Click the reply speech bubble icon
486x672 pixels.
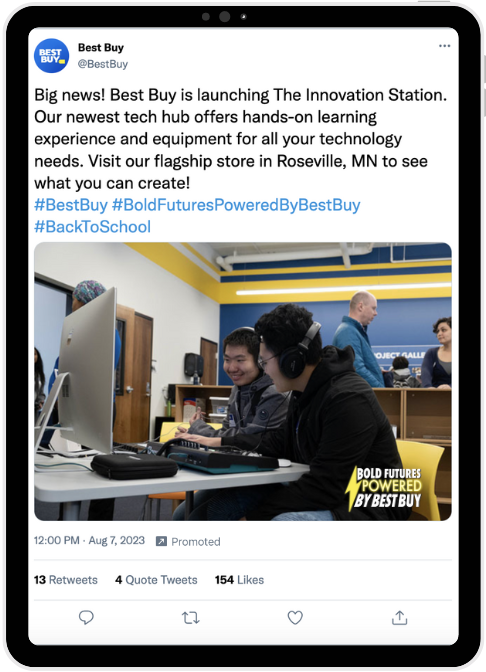click(86, 618)
